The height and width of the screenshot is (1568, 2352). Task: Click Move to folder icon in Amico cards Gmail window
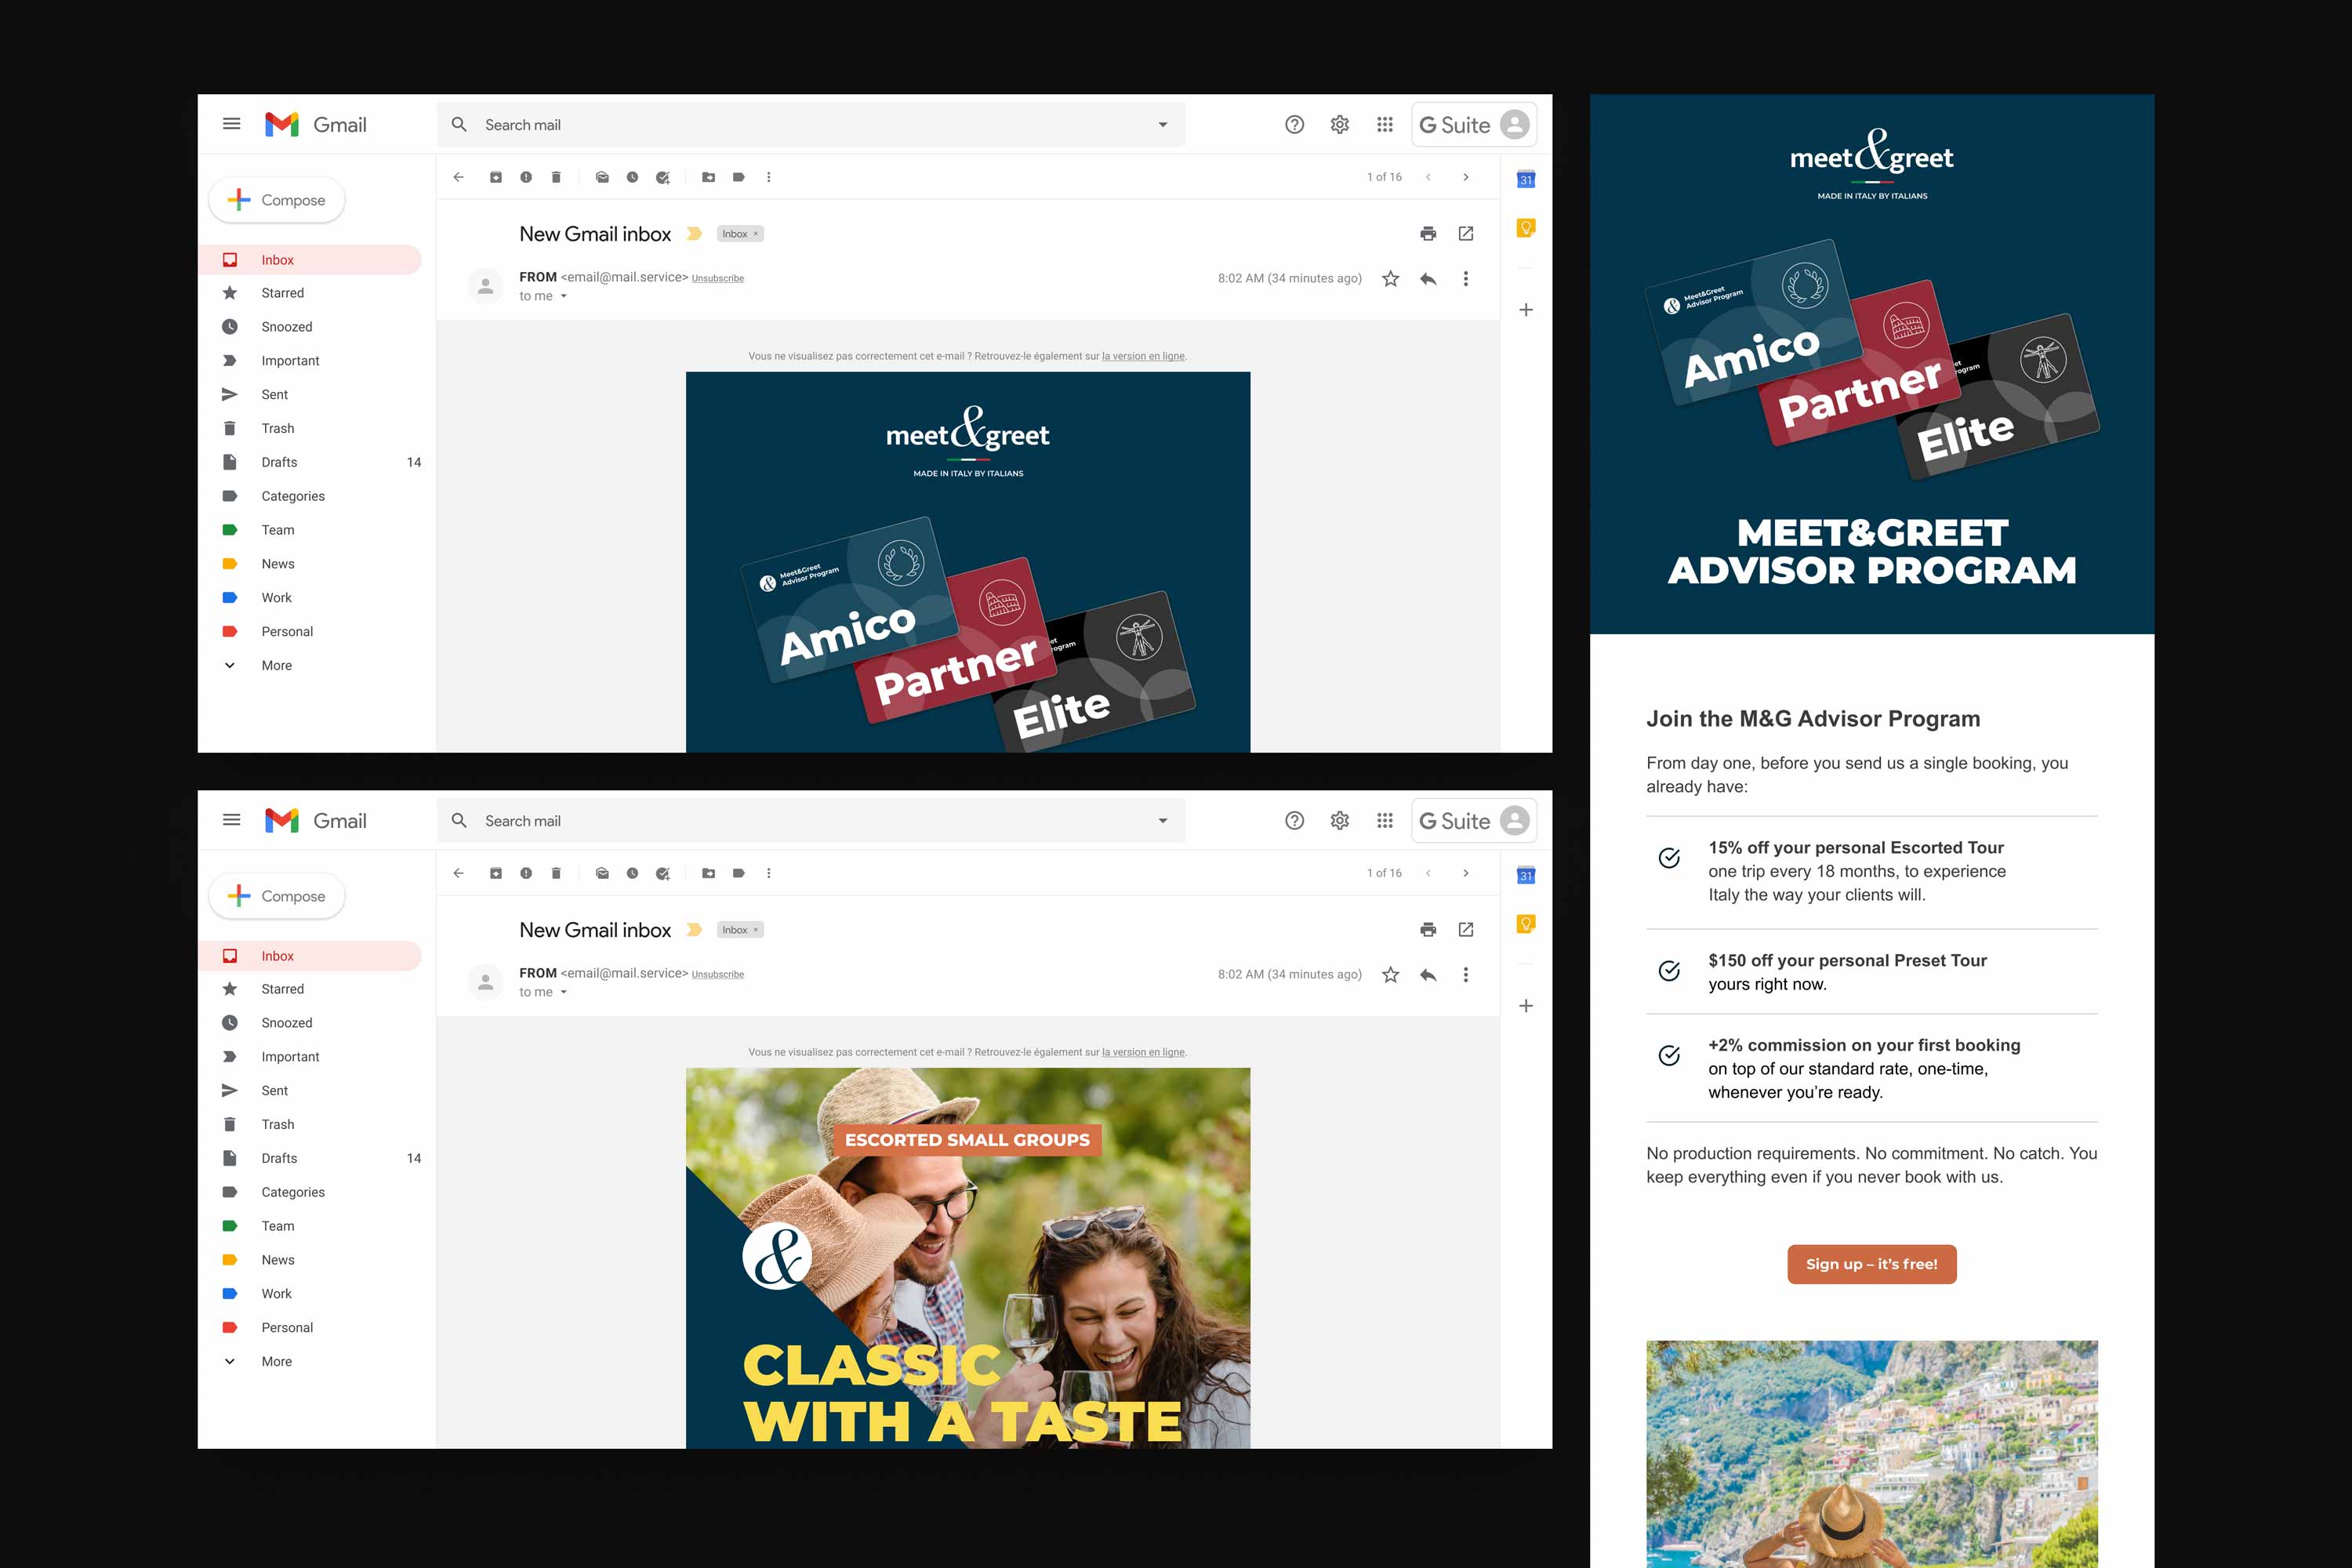[x=709, y=177]
